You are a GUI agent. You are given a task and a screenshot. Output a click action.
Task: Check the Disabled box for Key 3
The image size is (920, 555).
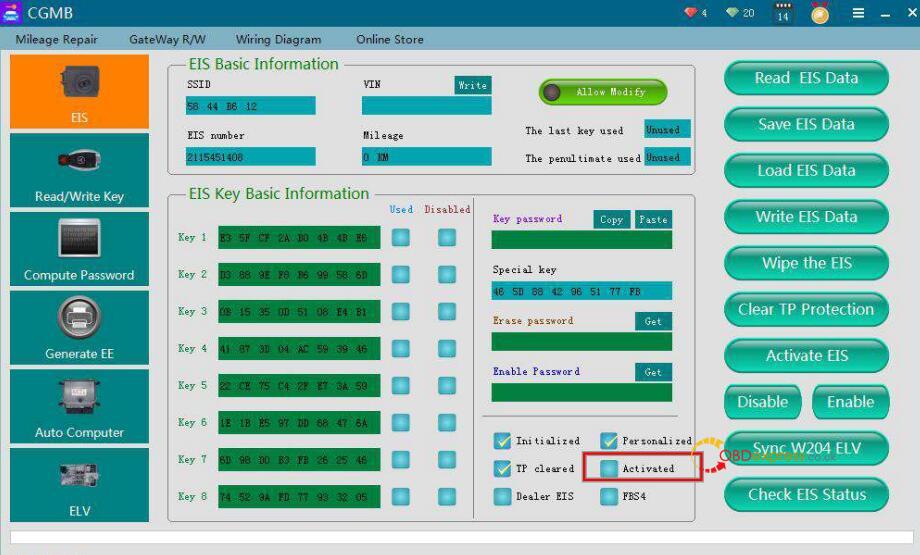[x=447, y=312]
